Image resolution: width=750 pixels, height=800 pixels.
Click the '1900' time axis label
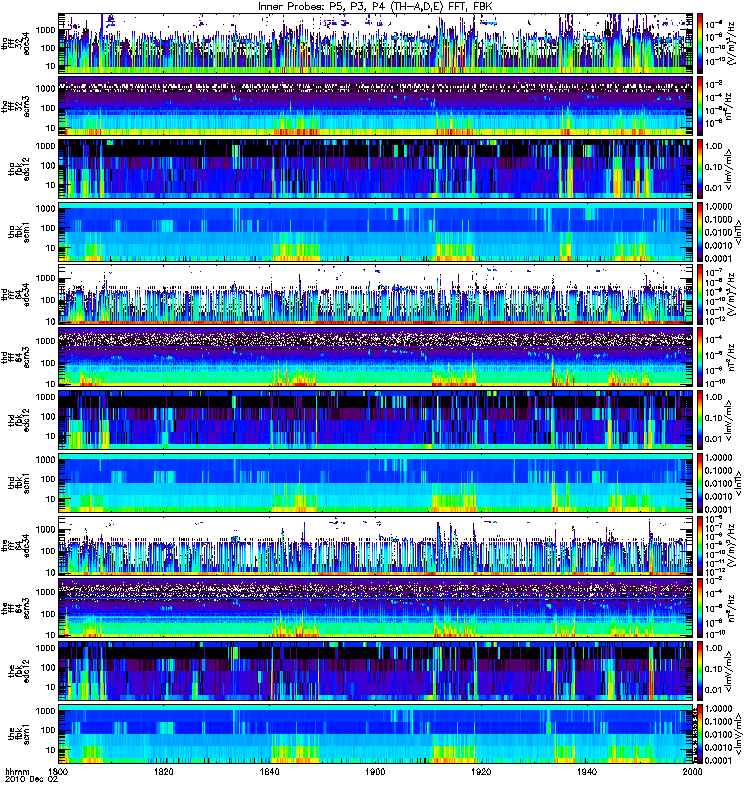pos(376,771)
